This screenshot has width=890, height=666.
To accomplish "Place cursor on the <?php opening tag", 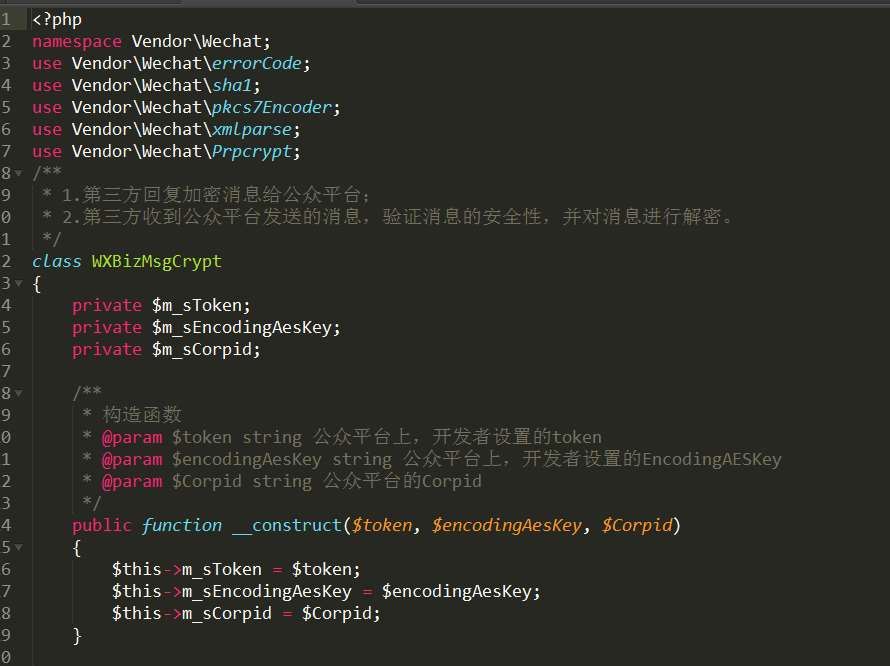I will tap(57, 19).
